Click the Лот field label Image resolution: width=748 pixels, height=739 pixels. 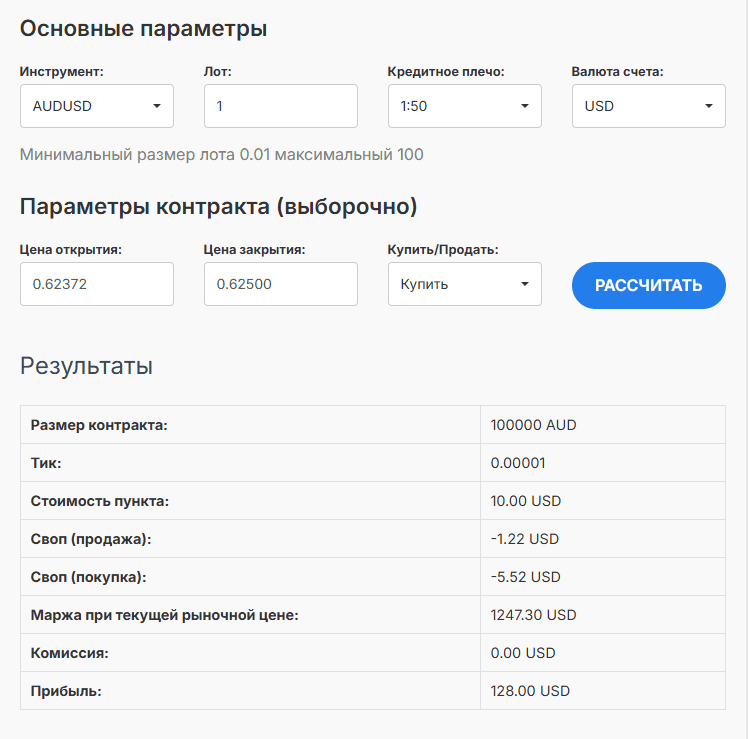tap(218, 72)
